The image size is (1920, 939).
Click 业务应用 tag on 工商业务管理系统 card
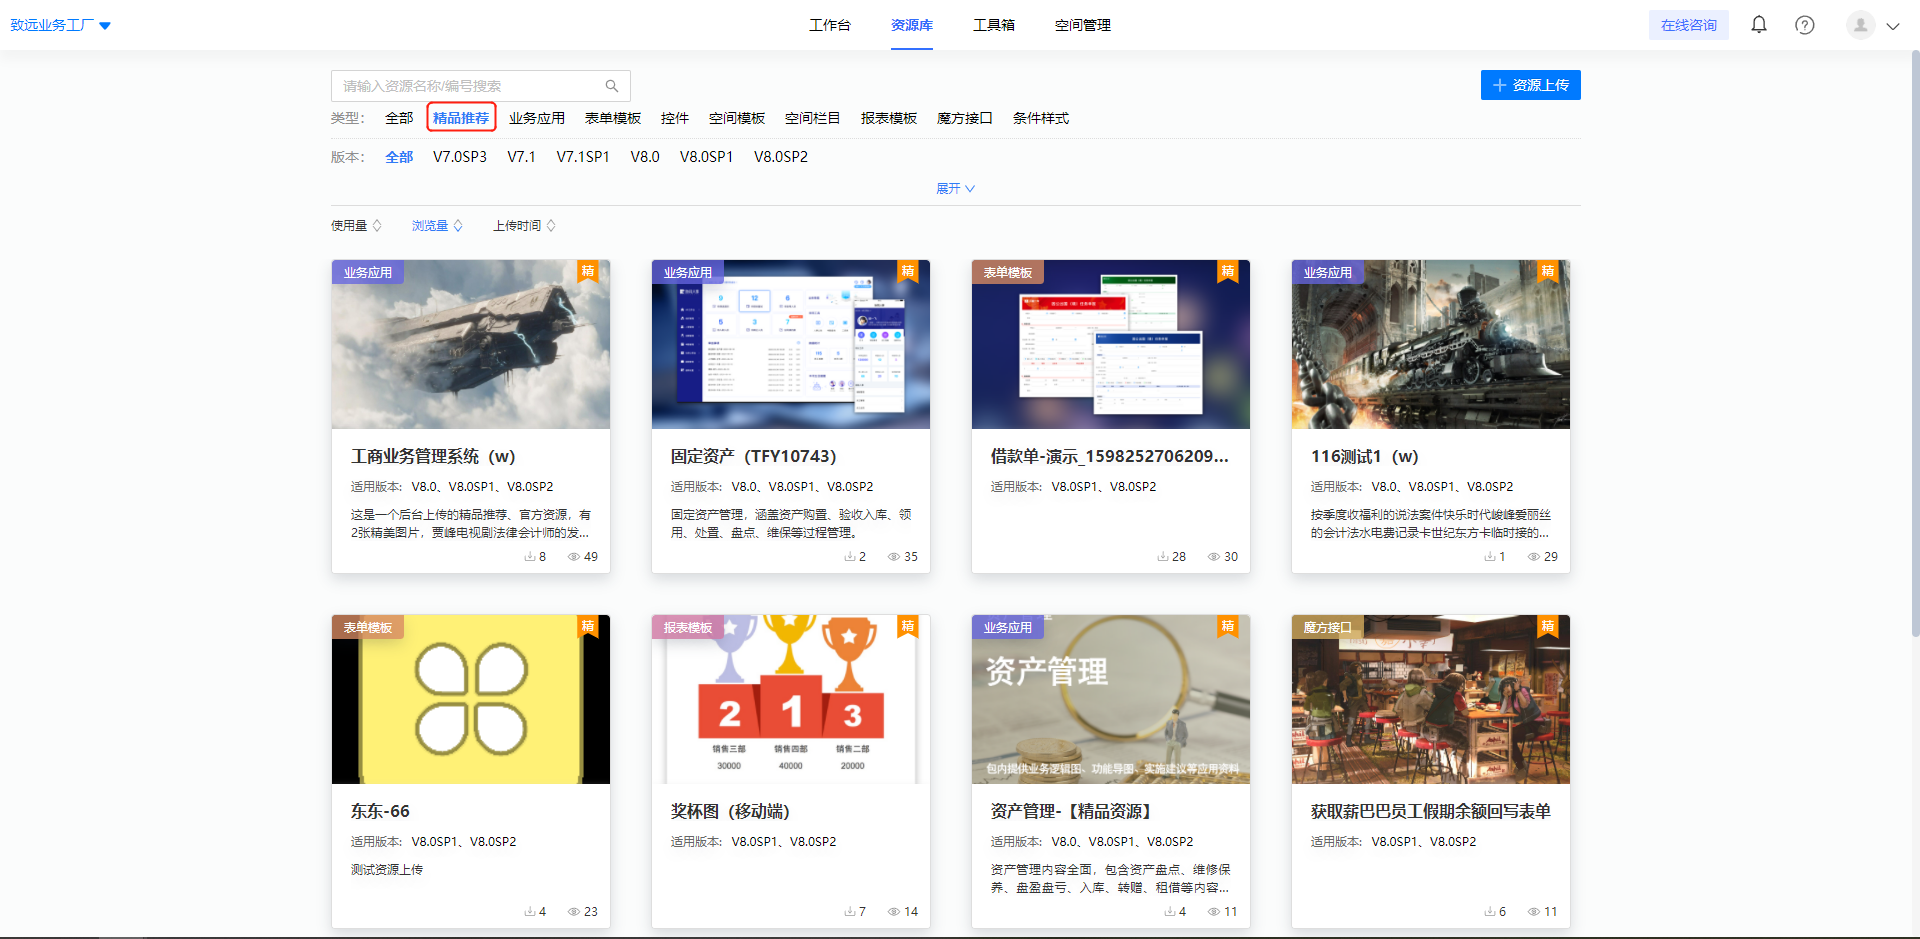click(x=368, y=272)
